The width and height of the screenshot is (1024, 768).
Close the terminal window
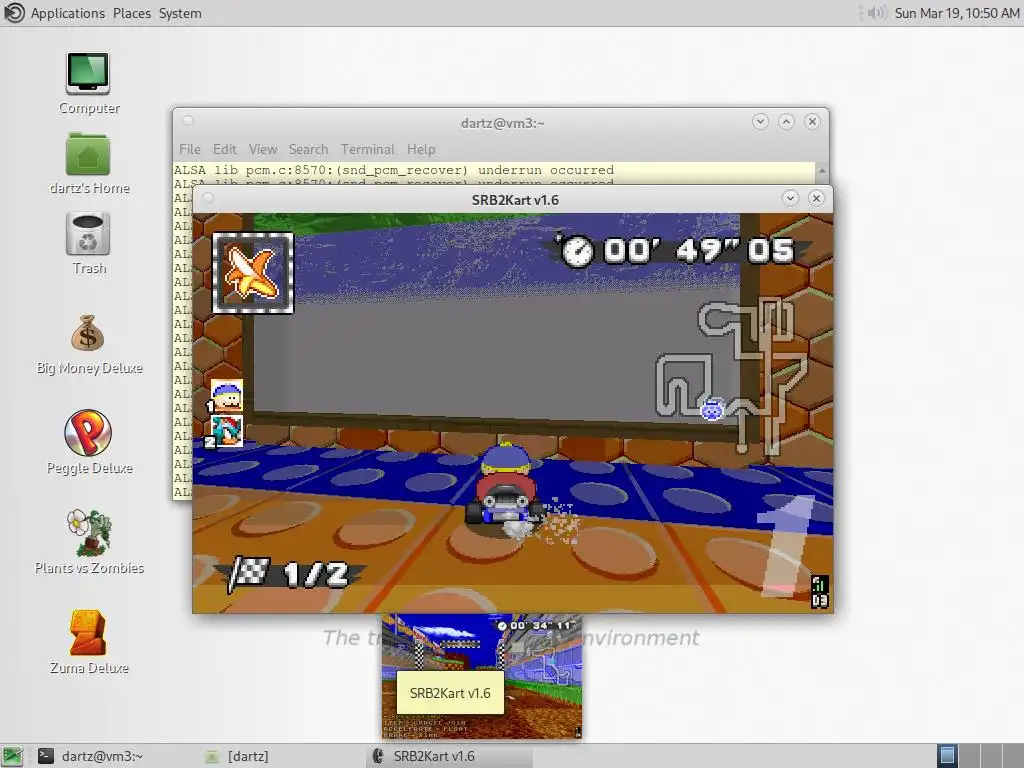[812, 121]
